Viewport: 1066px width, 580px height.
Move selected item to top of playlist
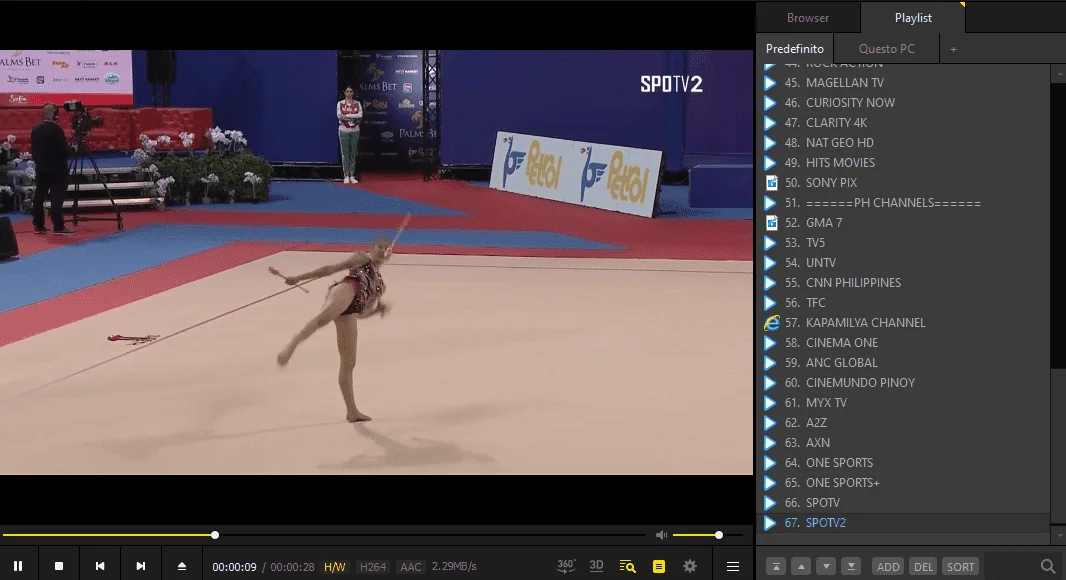coord(776,566)
